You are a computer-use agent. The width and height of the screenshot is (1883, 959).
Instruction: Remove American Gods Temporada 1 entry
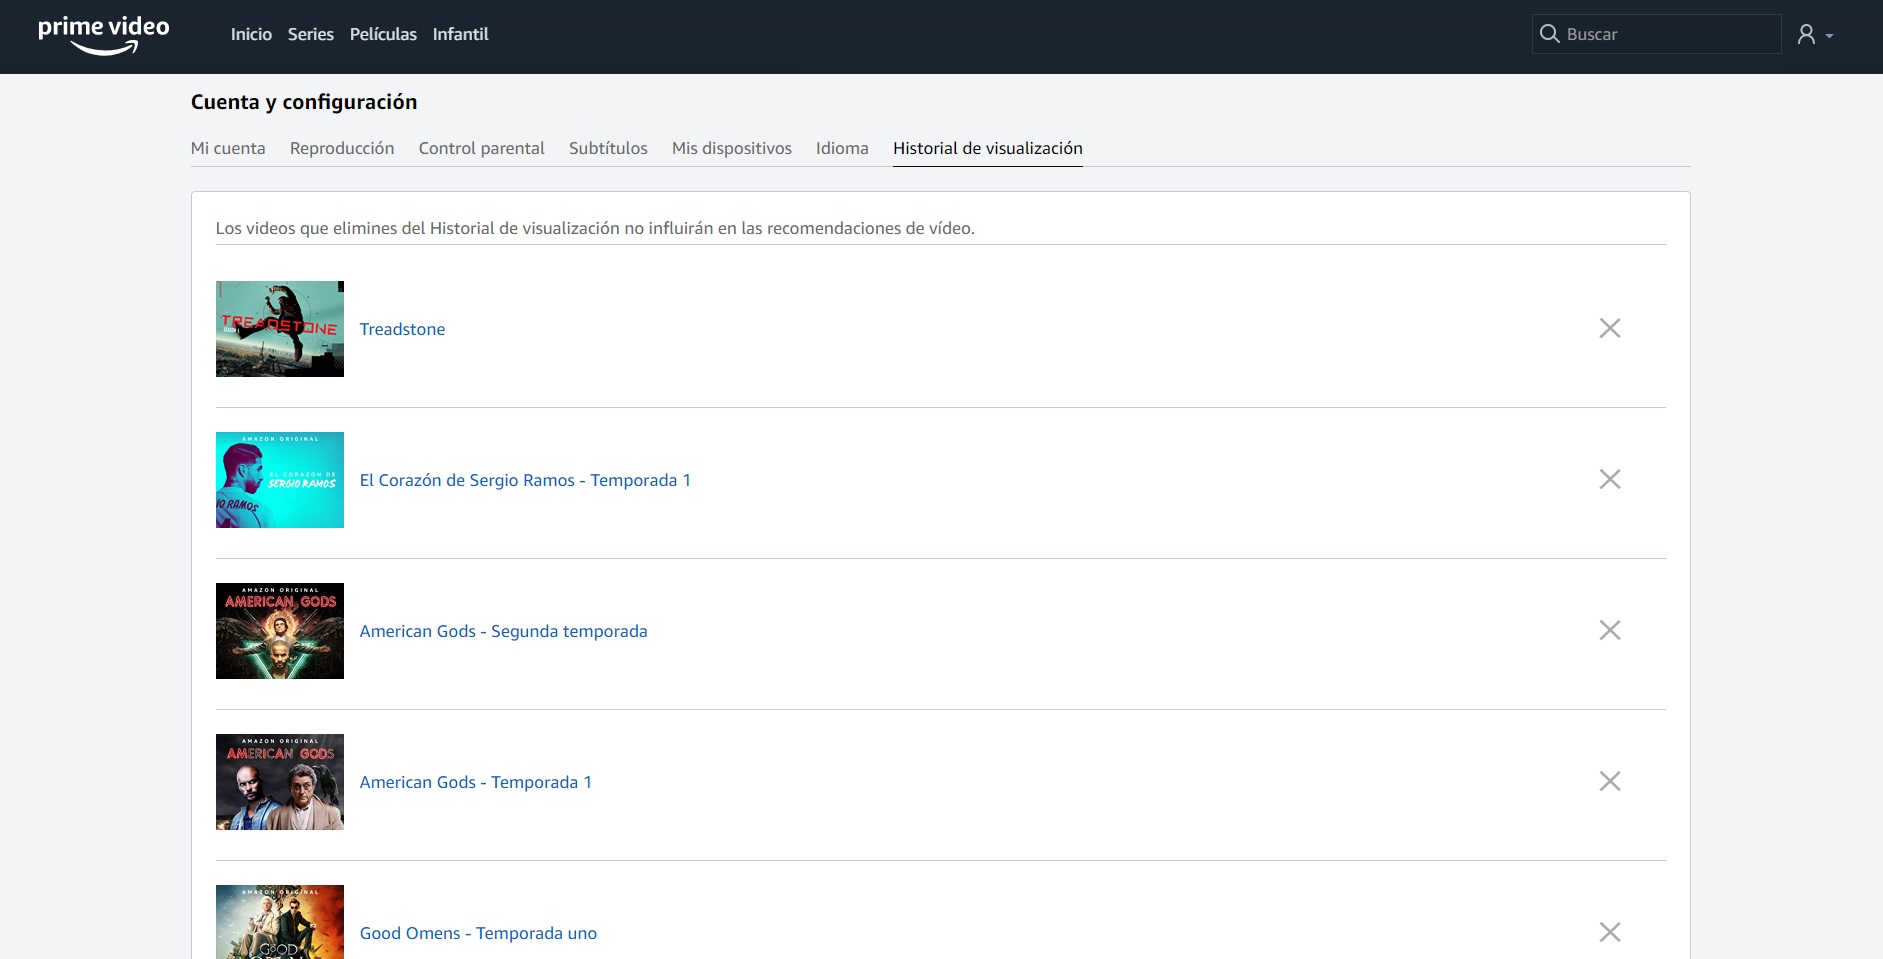(1609, 781)
